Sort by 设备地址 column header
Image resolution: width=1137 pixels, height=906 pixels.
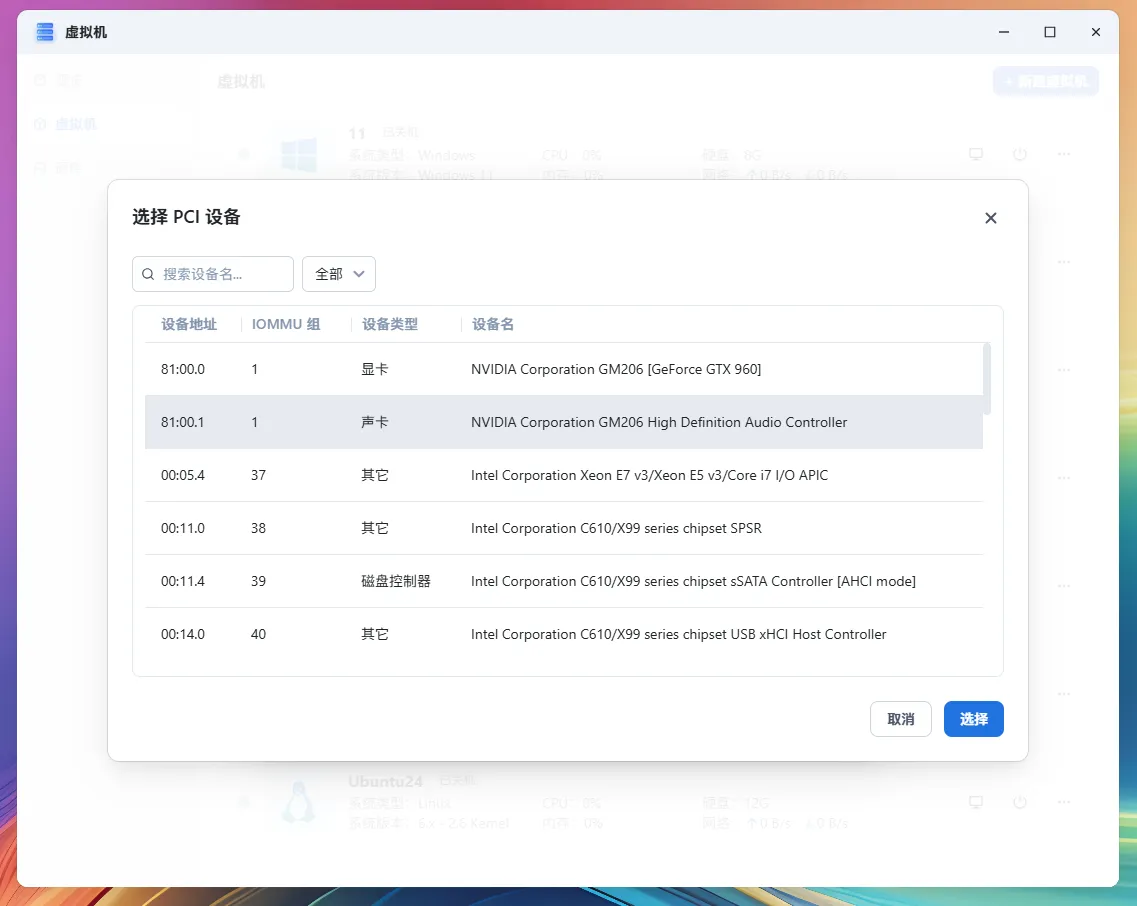[188, 324]
